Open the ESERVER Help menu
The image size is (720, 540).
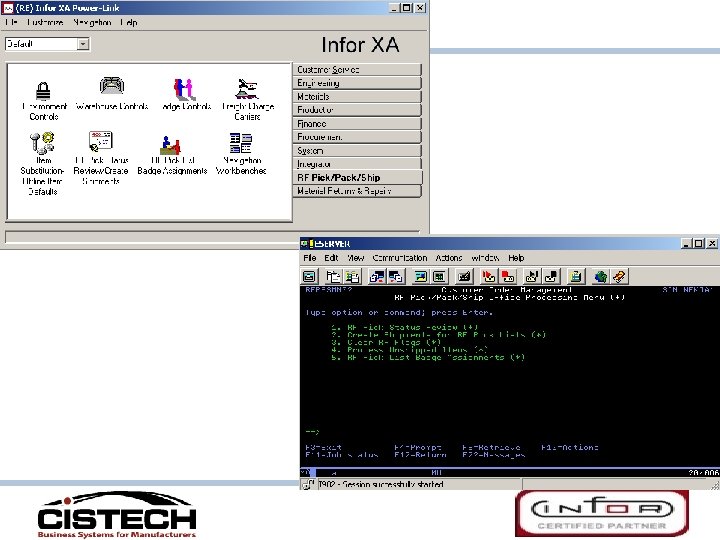coord(516,258)
